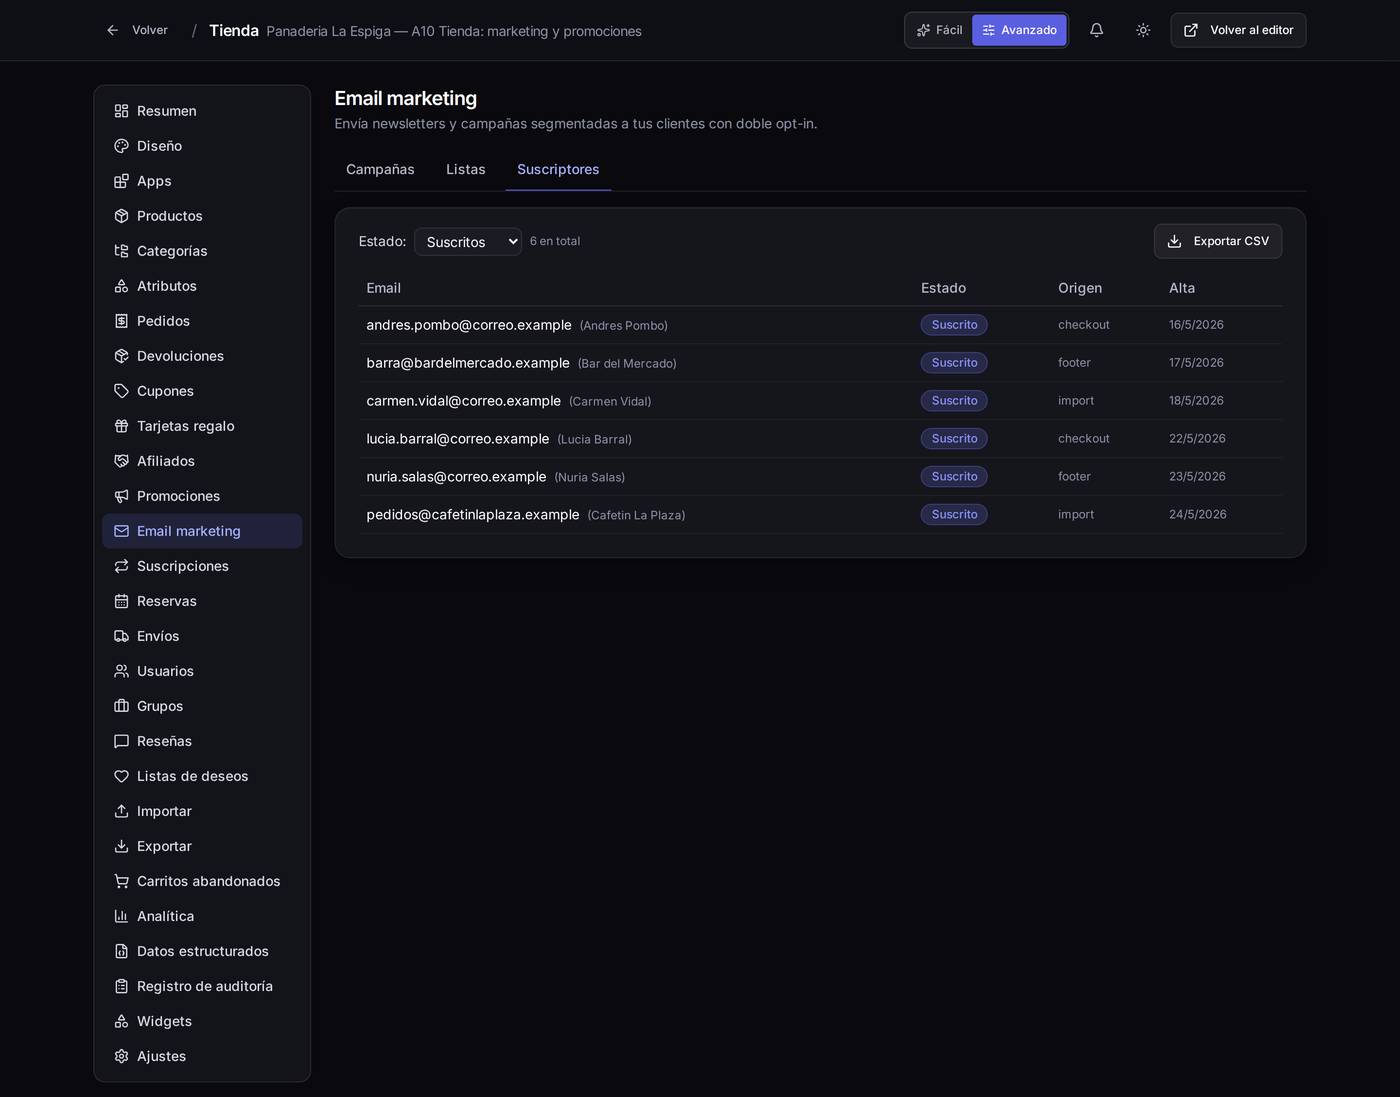Viewport: 1400px width, 1097px height.
Task: Click carmen.vidal@correo.example email
Action: pyautogui.click(x=463, y=401)
